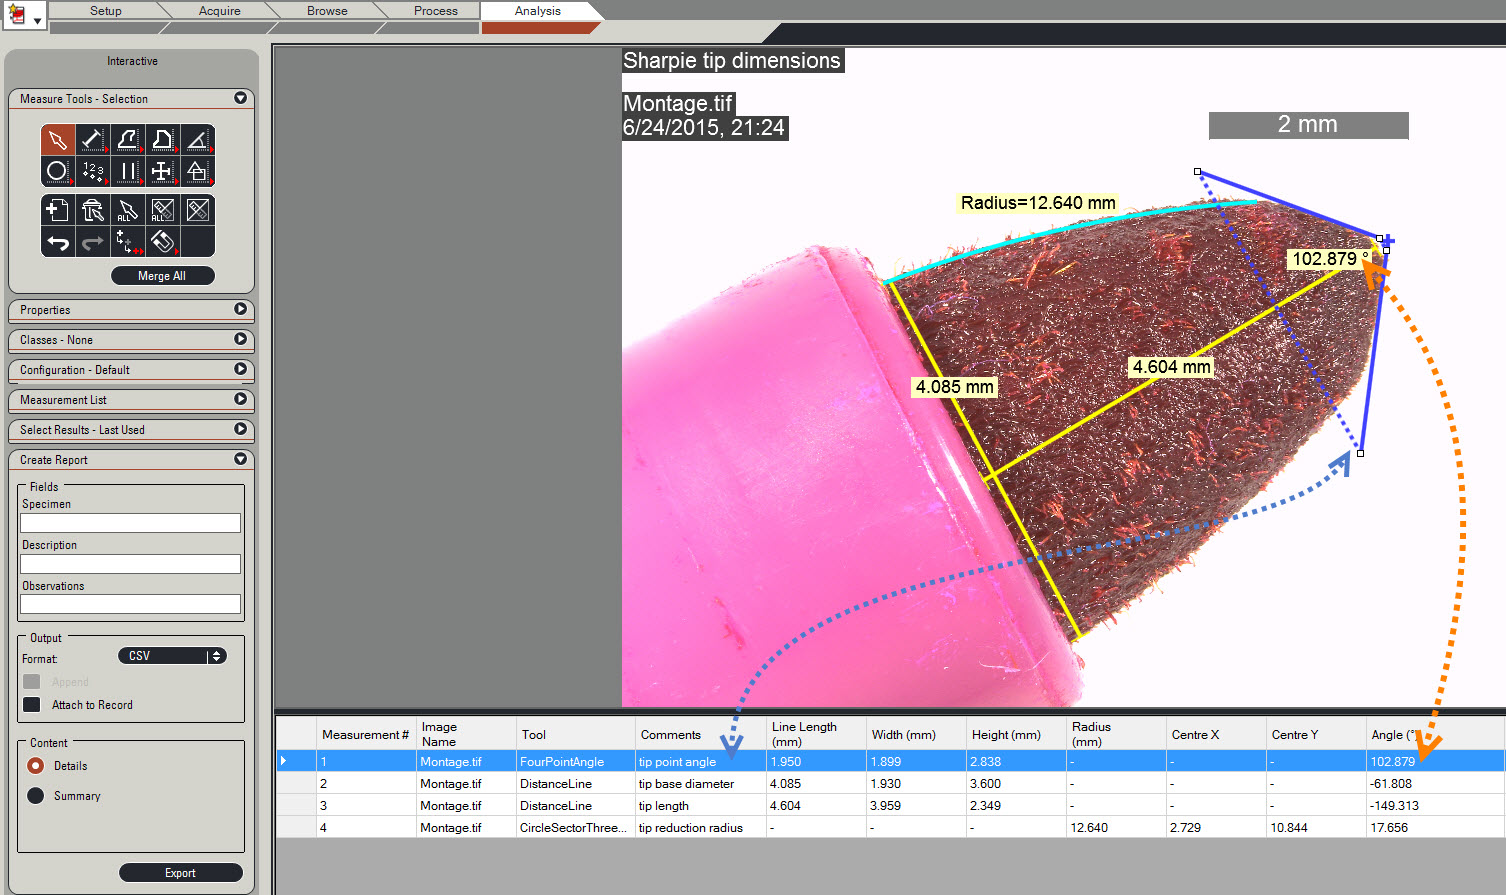Click the 2 mm scale bar
Screen dimensions: 1506x895
(1308, 125)
